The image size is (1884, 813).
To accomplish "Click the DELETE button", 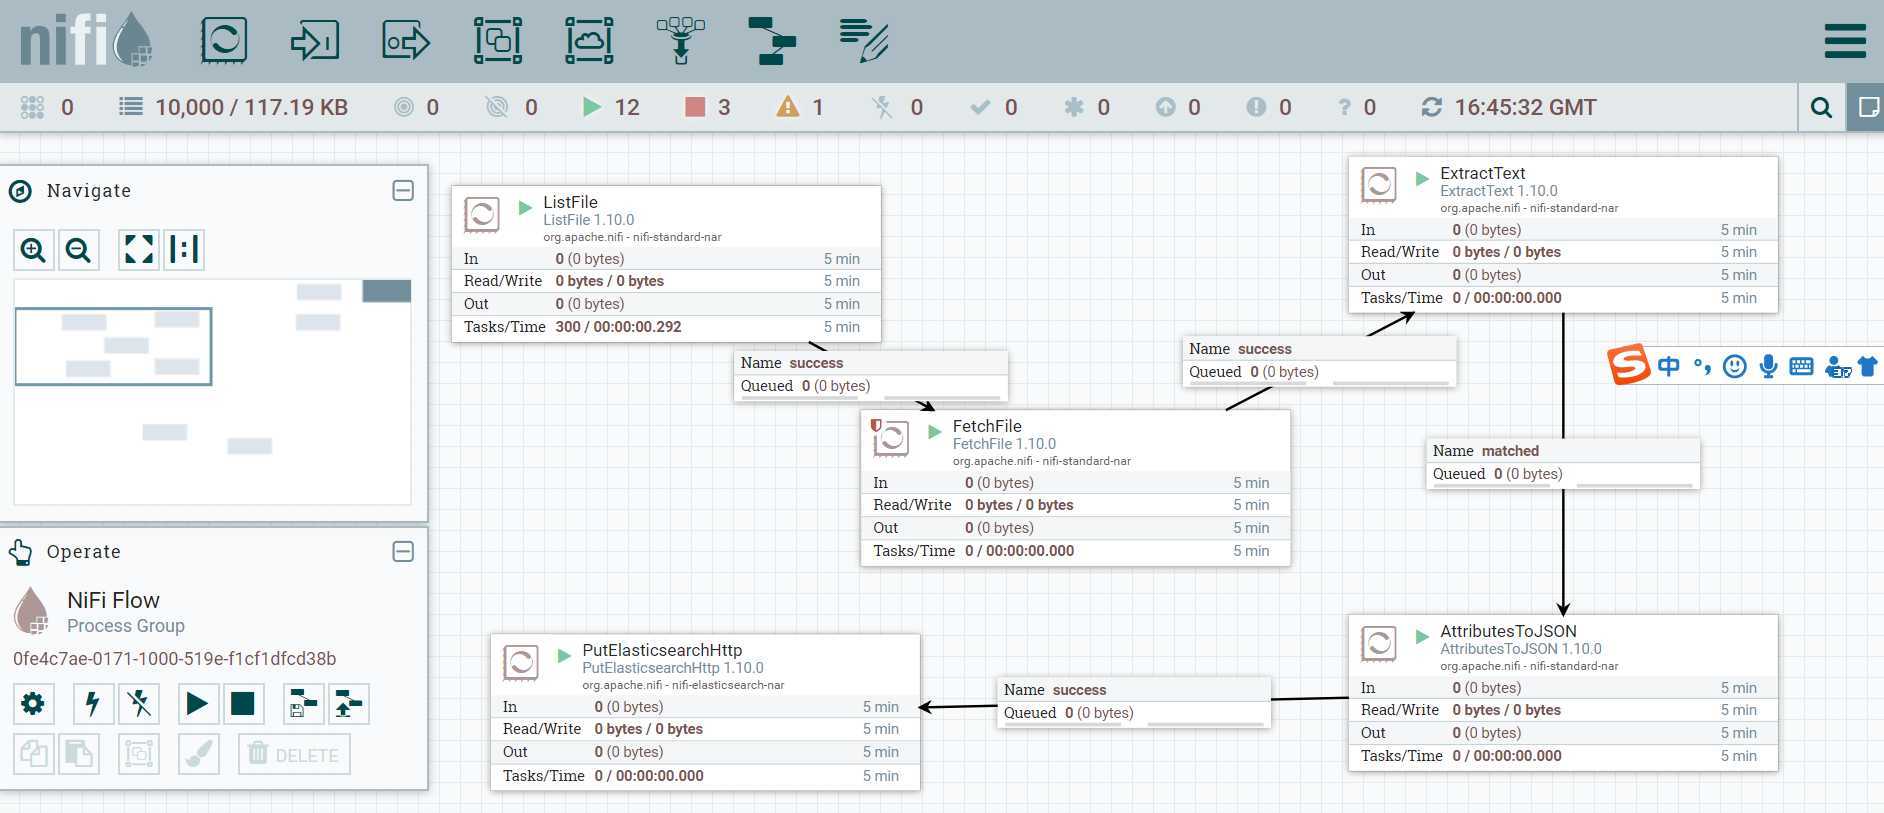I will (295, 754).
